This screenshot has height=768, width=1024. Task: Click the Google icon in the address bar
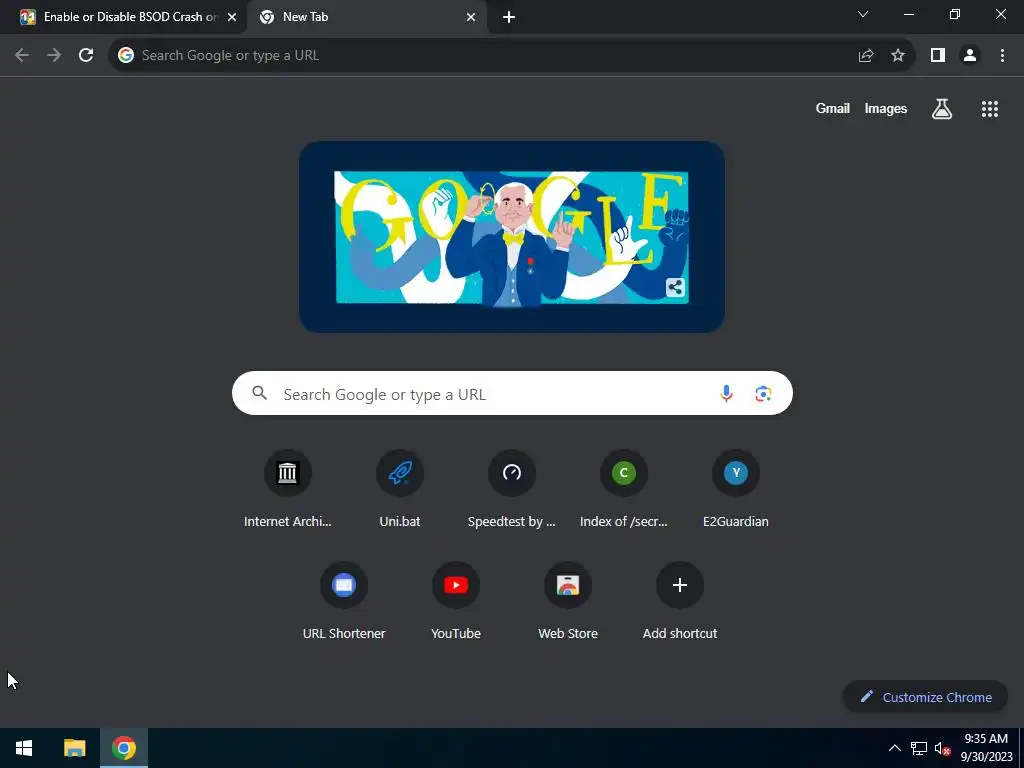pos(126,56)
